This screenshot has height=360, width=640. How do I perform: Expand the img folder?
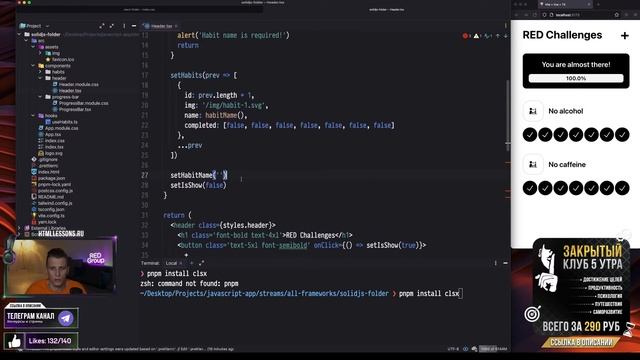tap(40, 53)
